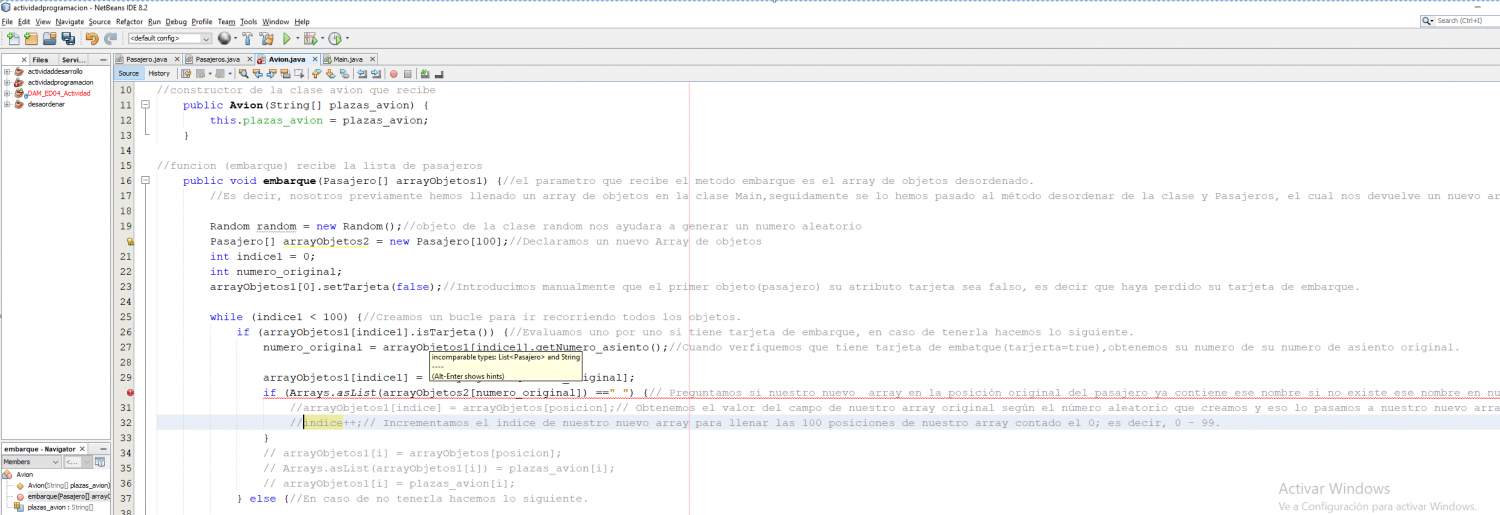The height and width of the screenshot is (515, 1500).
Task: Click the Uncomment editor toolbar icon
Action: [x=439, y=73]
